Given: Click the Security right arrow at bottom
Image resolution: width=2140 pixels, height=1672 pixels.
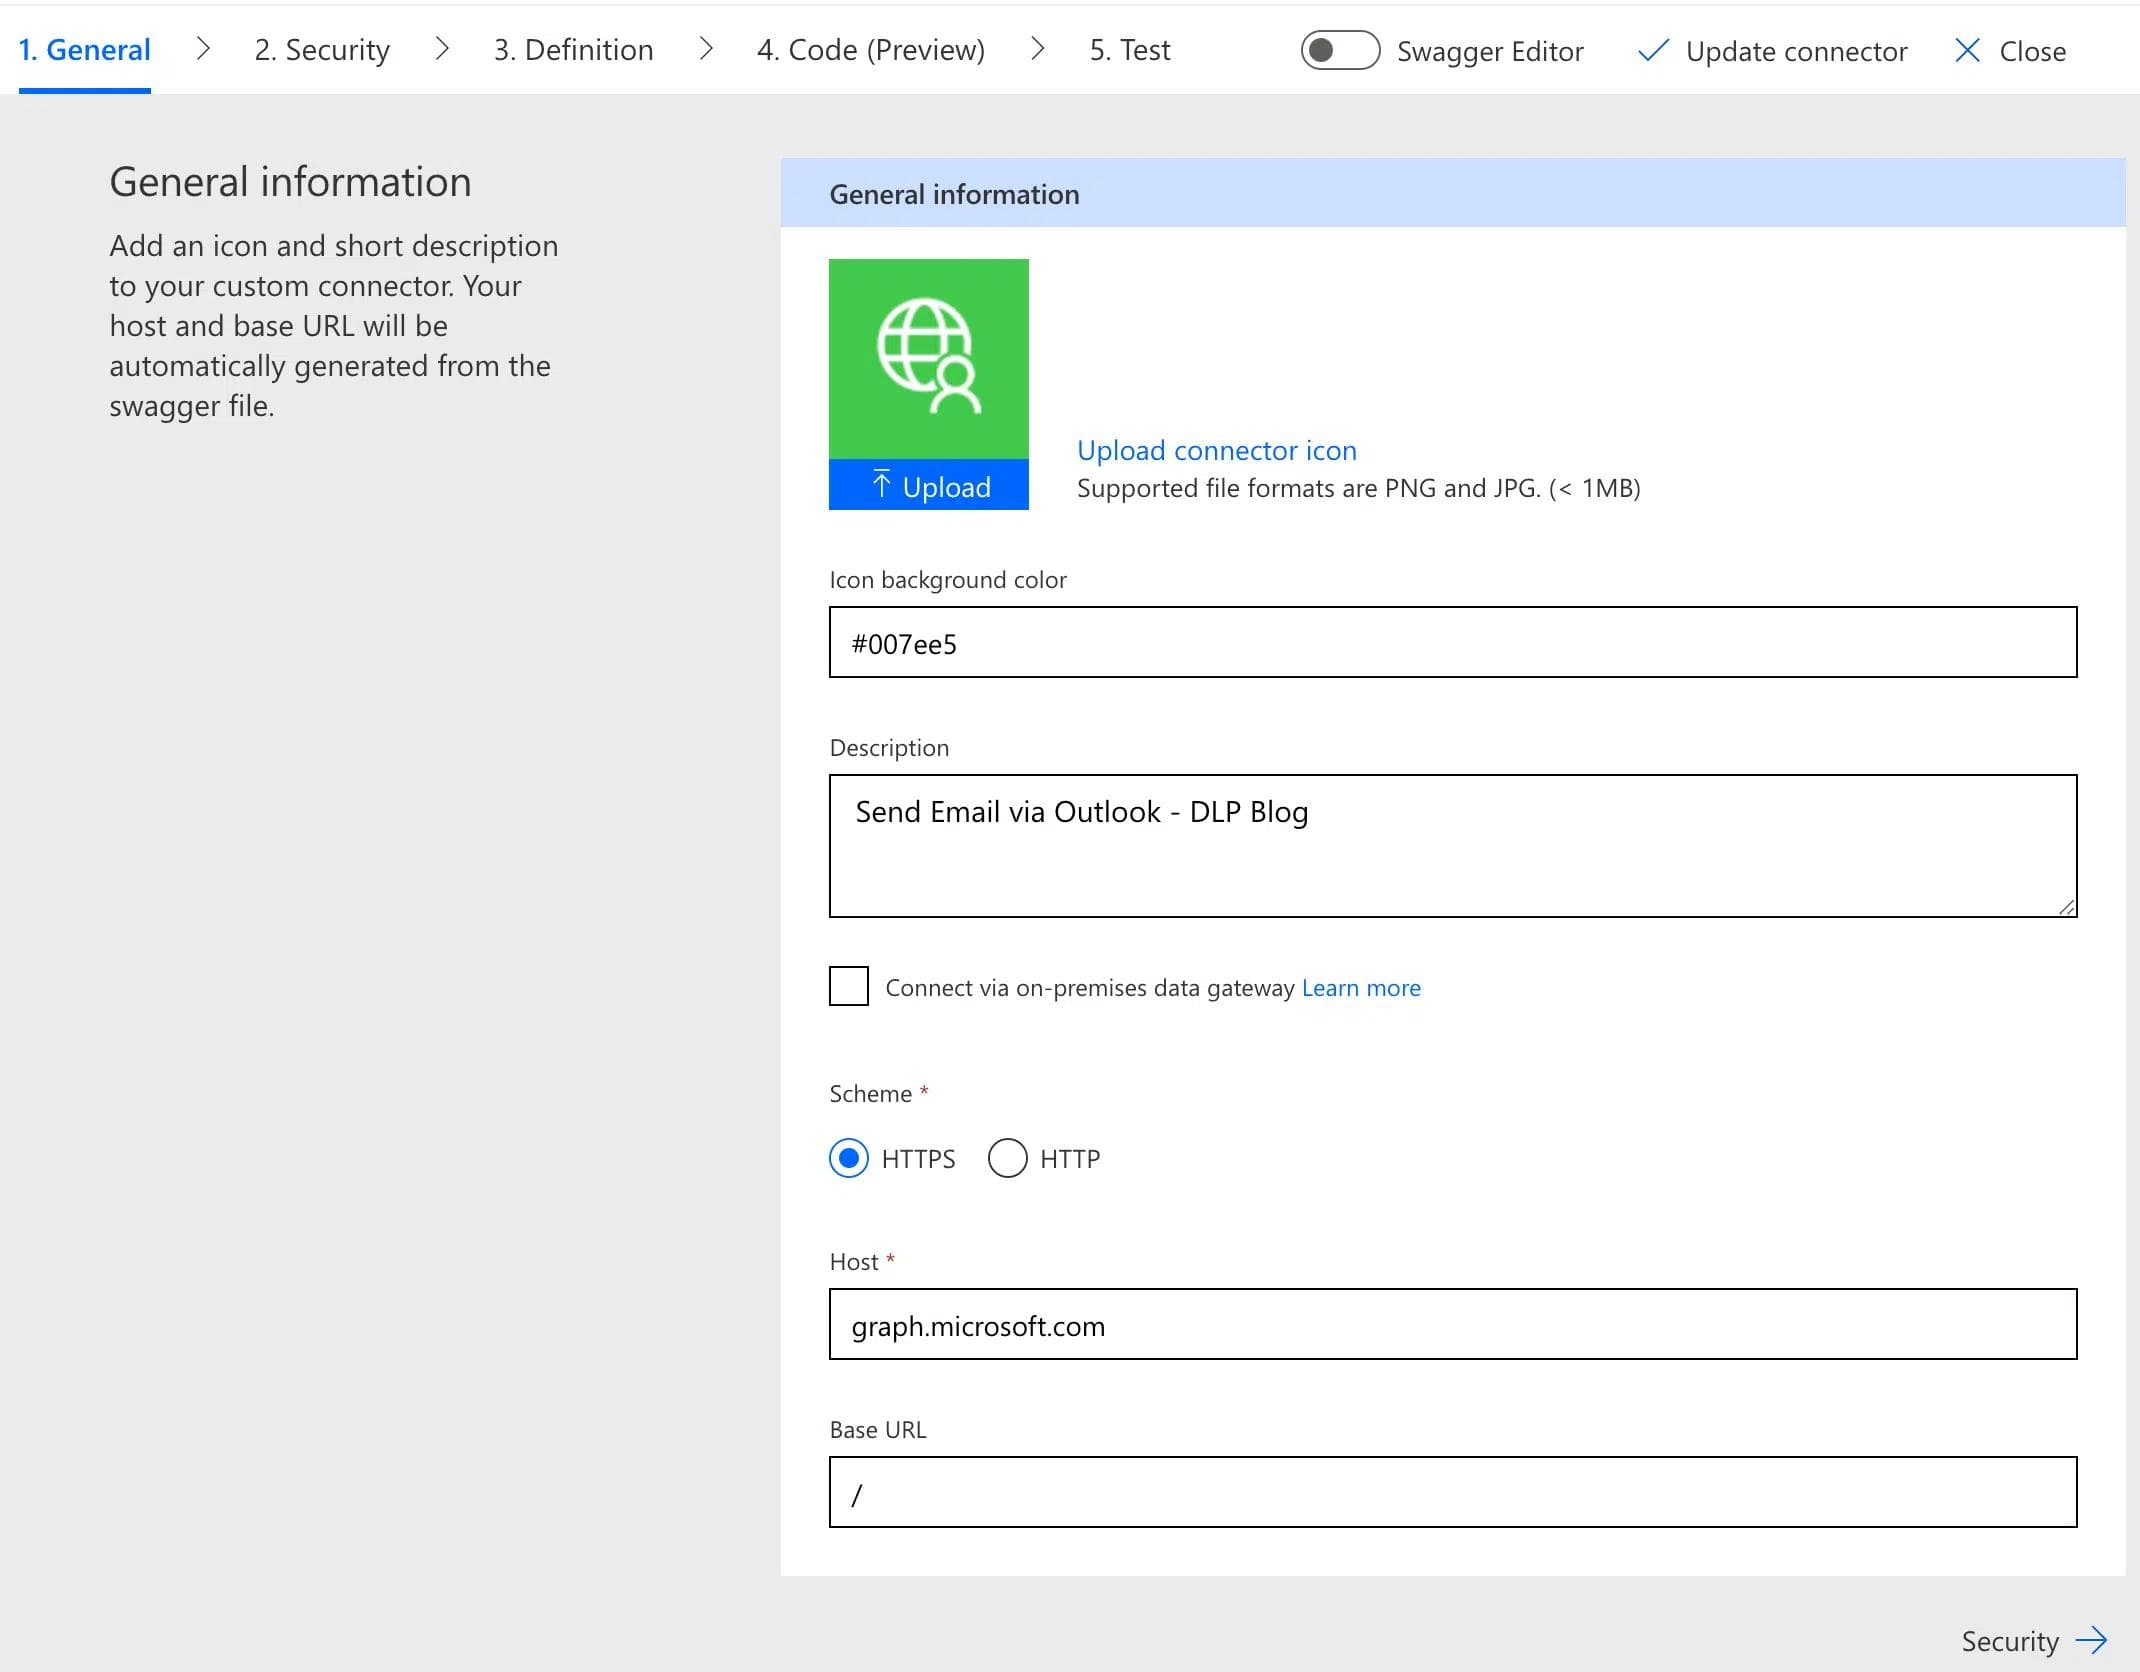Looking at the screenshot, I should (x=2091, y=1641).
